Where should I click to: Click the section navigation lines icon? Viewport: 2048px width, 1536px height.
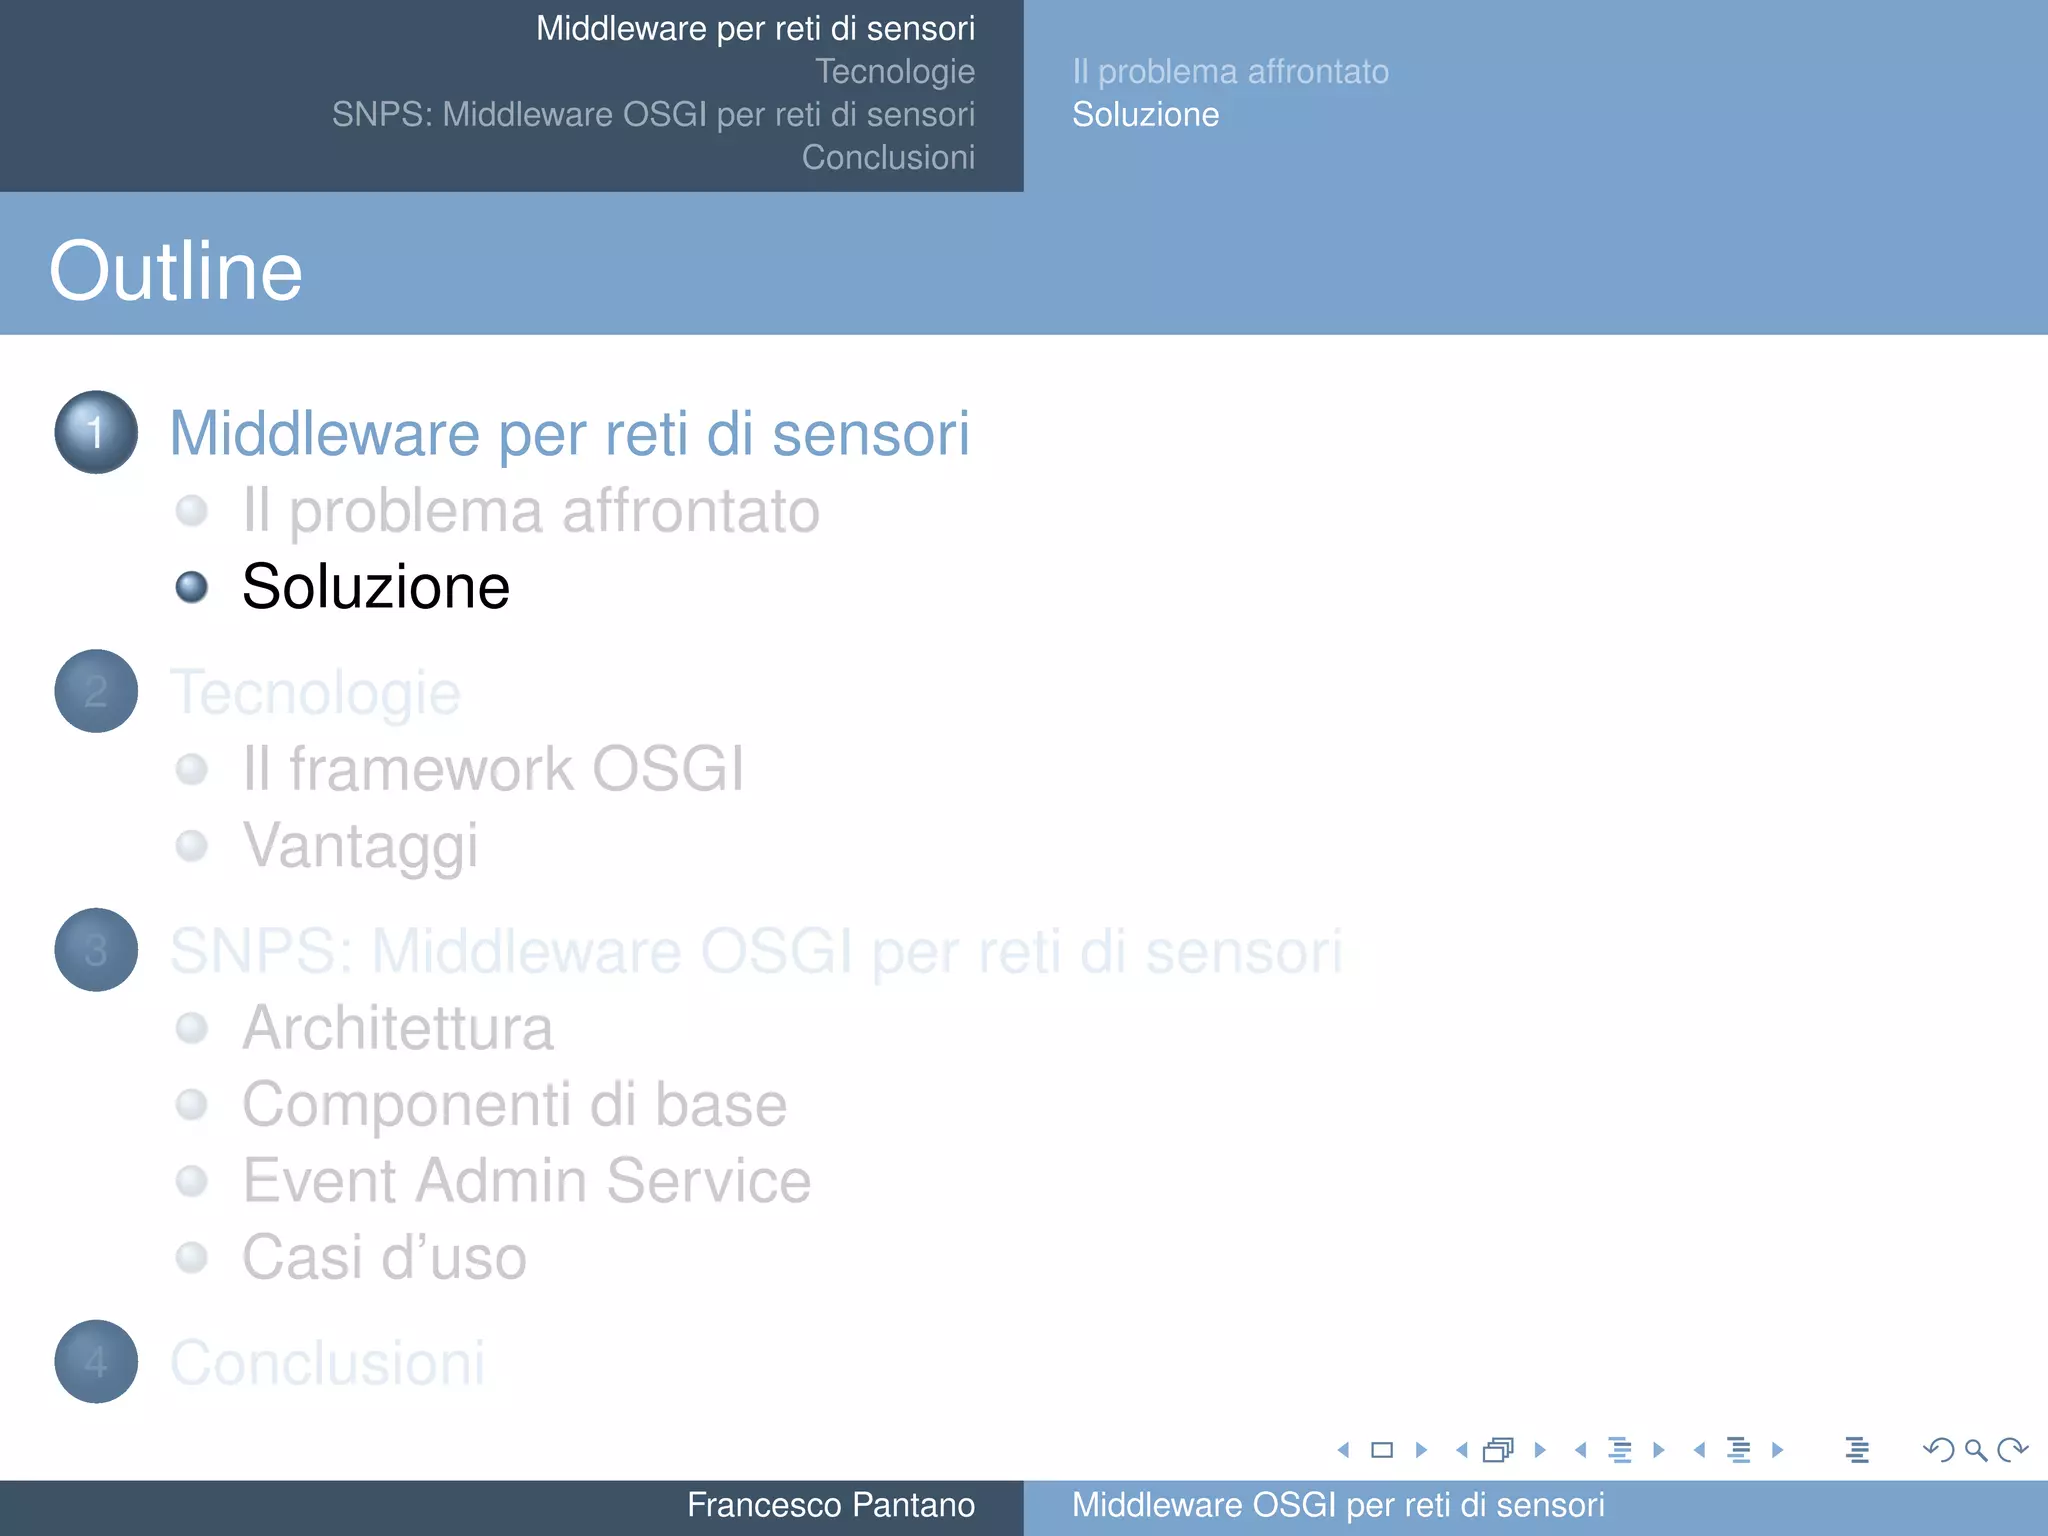point(1739,1450)
